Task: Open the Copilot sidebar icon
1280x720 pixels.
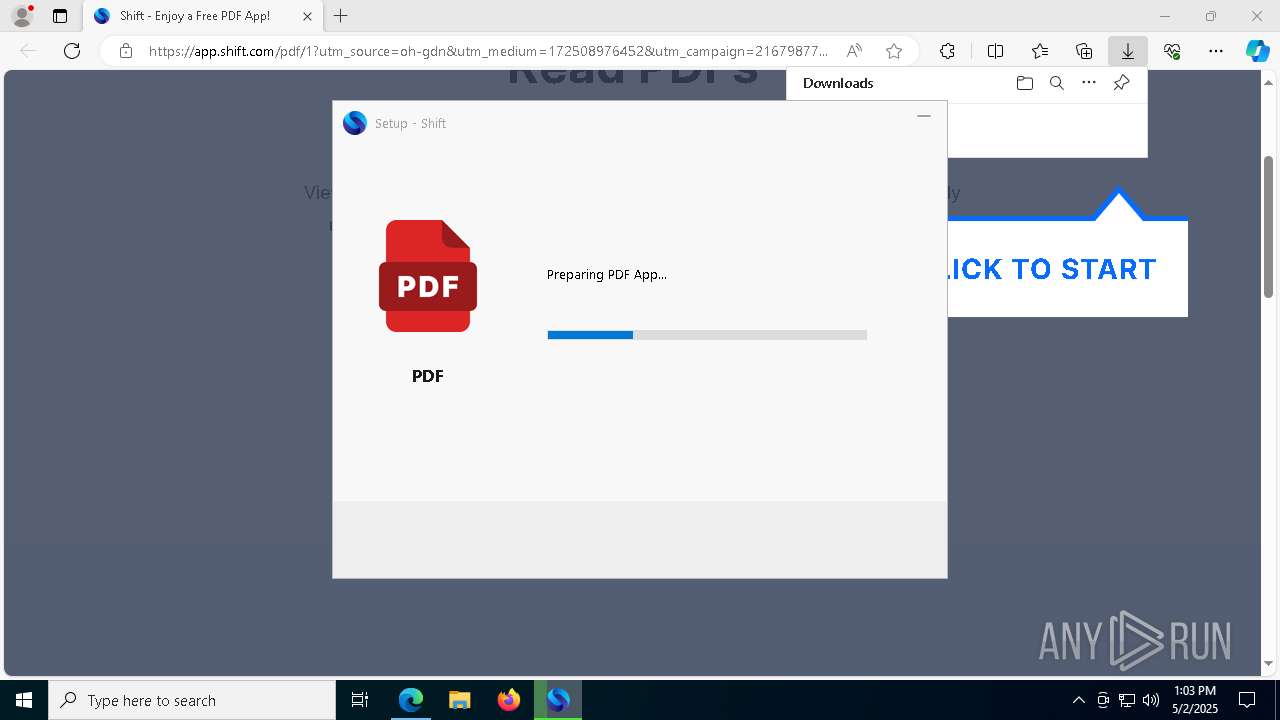Action: tap(1257, 51)
